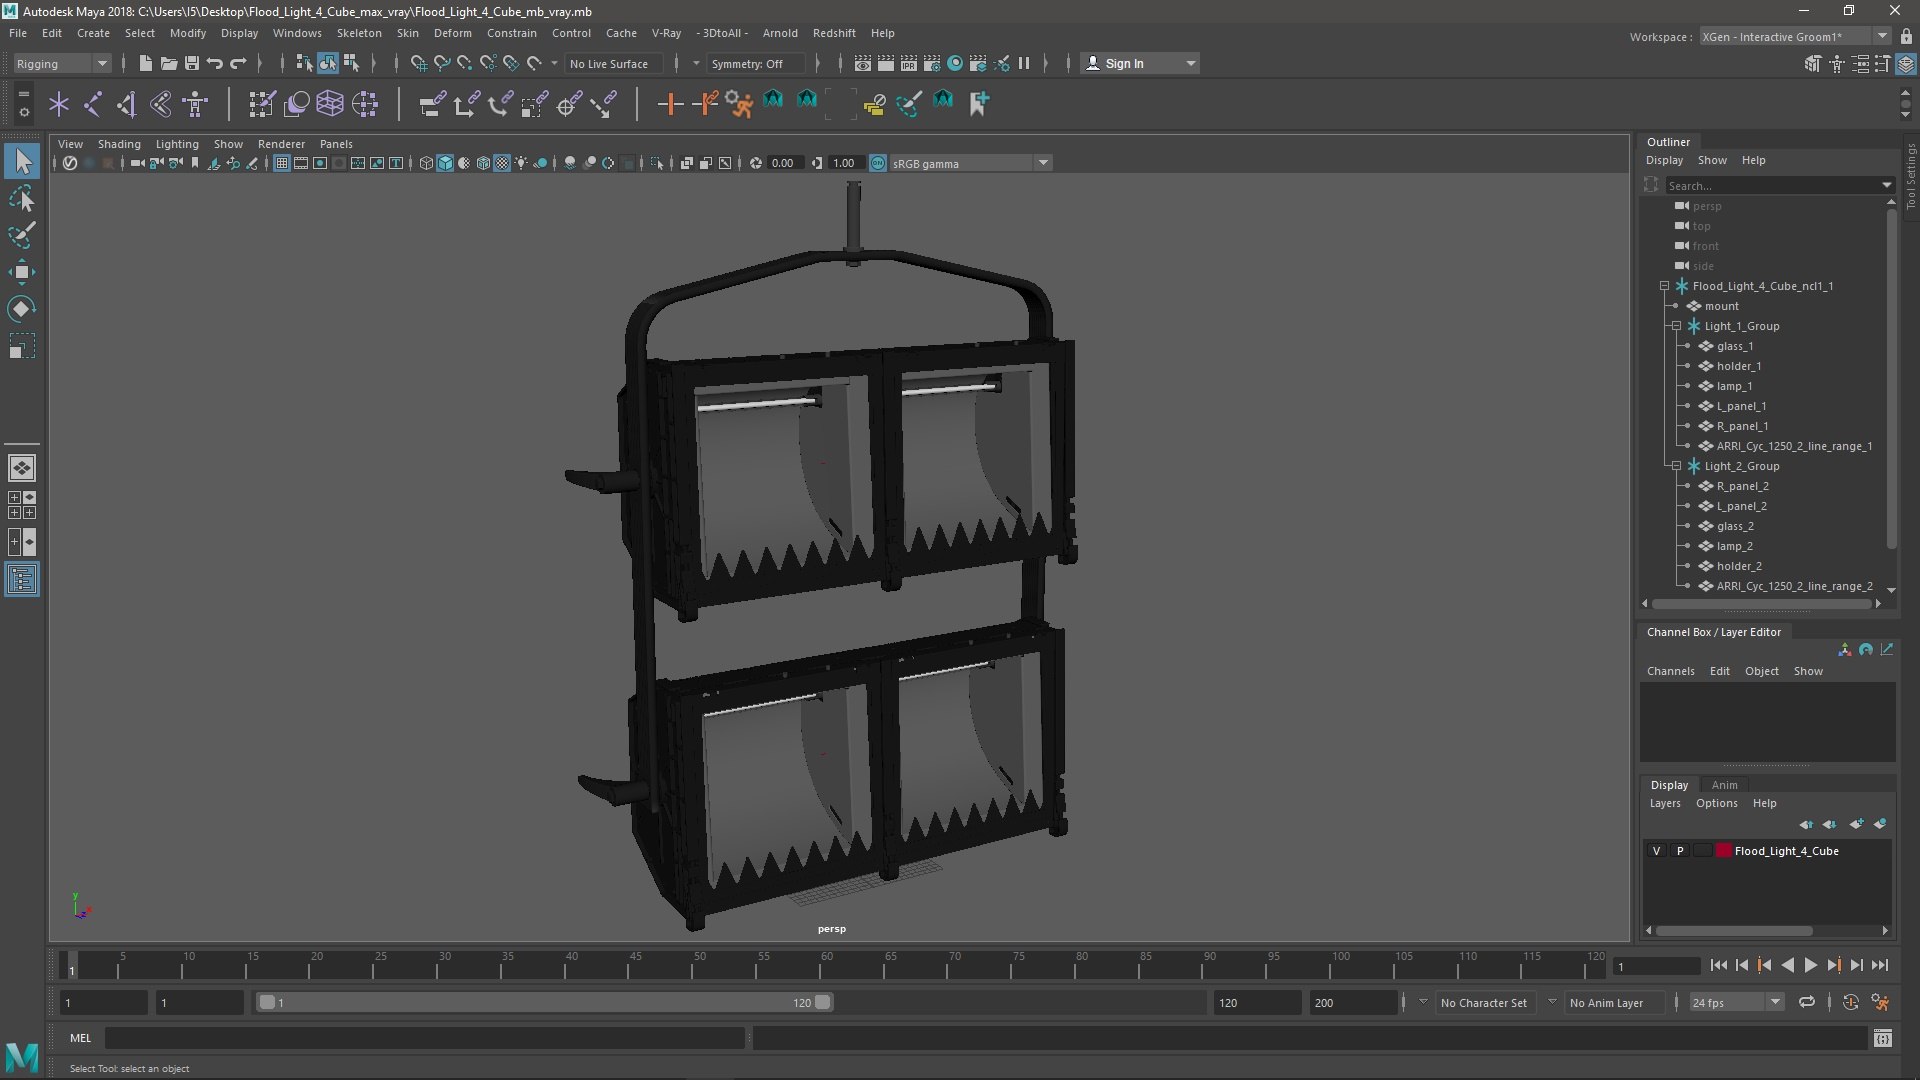Toggle the loop playback icon
The width and height of the screenshot is (1920, 1080).
(1806, 1002)
